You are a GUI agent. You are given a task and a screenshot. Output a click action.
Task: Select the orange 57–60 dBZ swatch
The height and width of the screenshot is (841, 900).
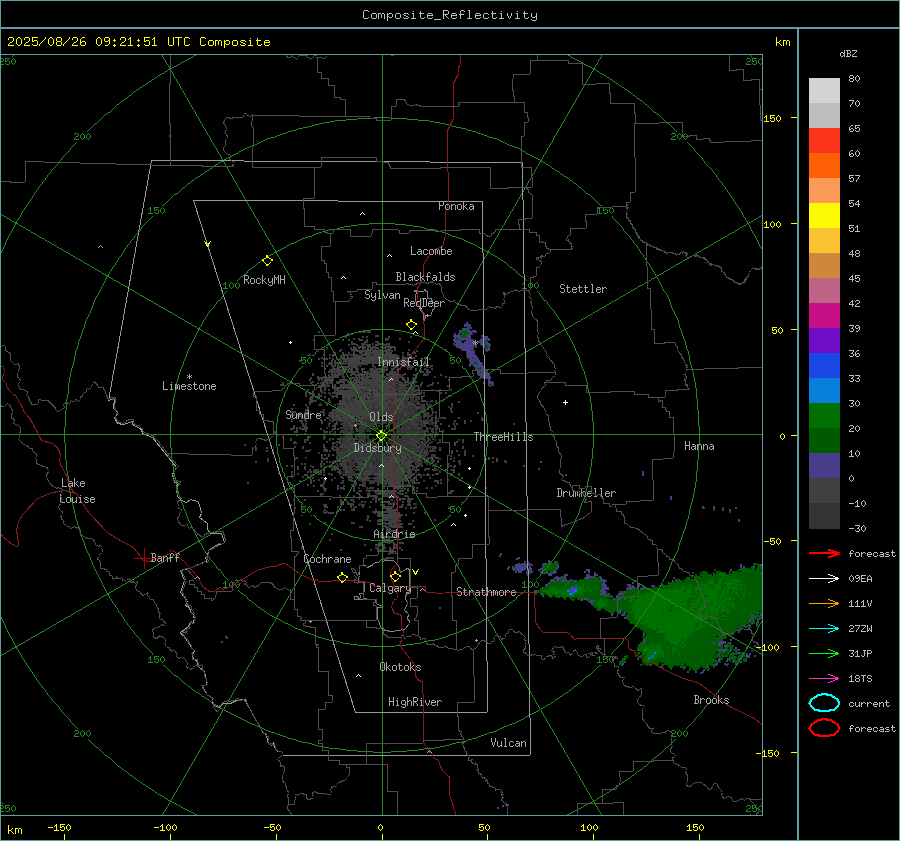(824, 166)
